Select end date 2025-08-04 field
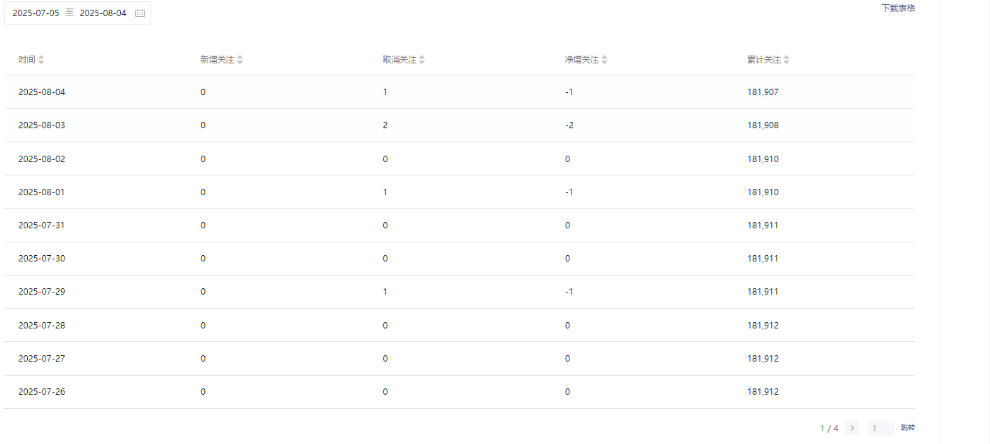This screenshot has width=990, height=444. pyautogui.click(x=103, y=13)
